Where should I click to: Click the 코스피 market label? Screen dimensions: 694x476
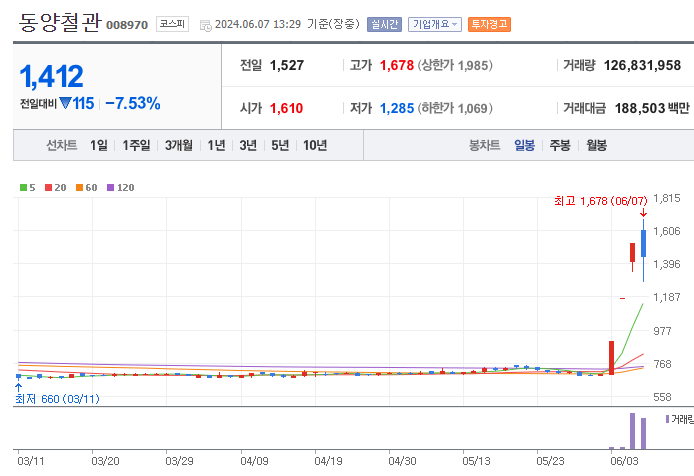[172, 24]
